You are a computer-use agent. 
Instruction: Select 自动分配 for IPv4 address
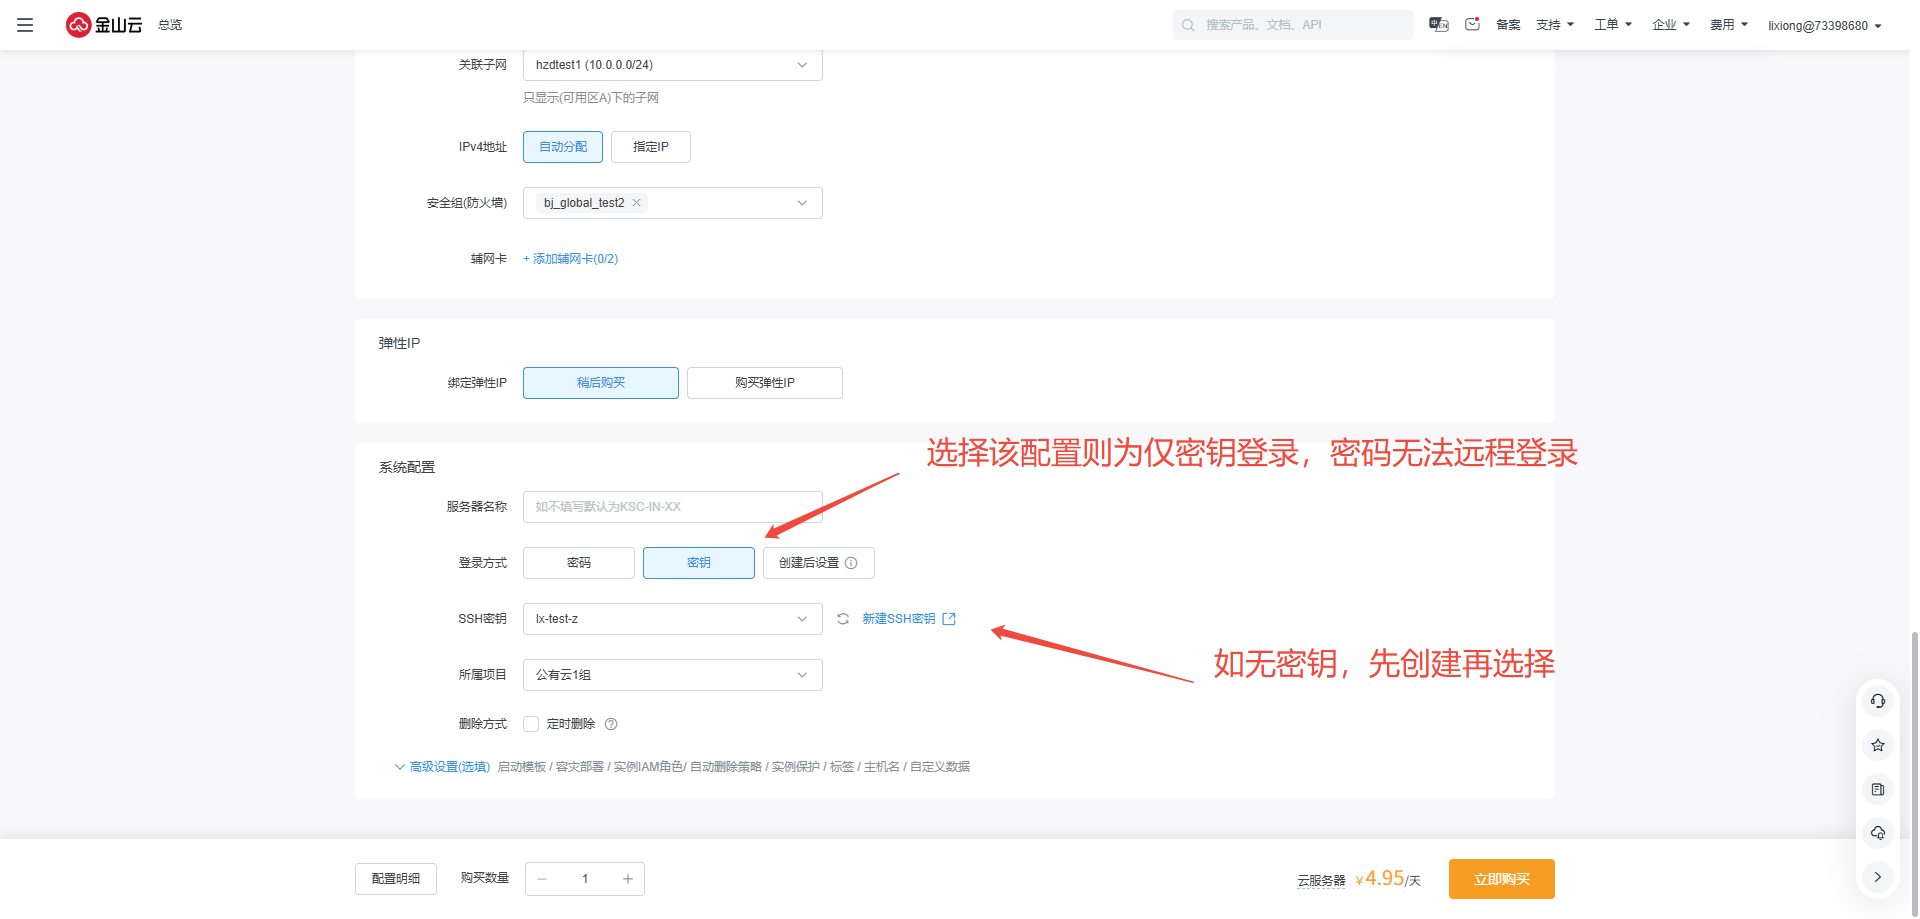563,147
